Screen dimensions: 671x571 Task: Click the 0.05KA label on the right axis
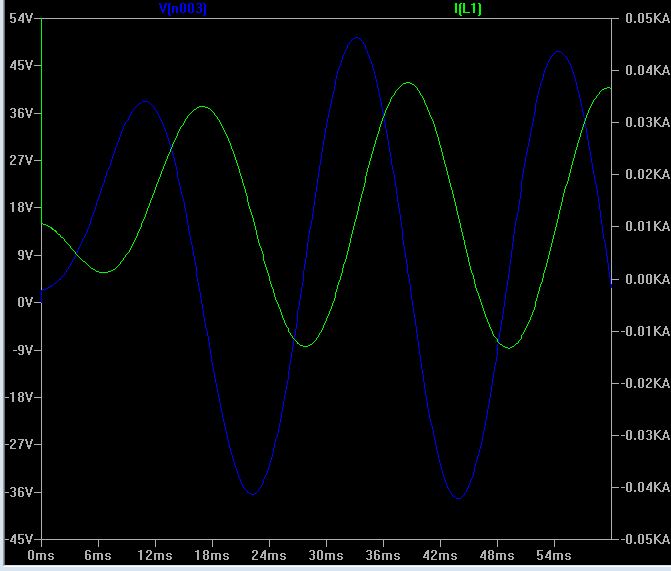643,18
